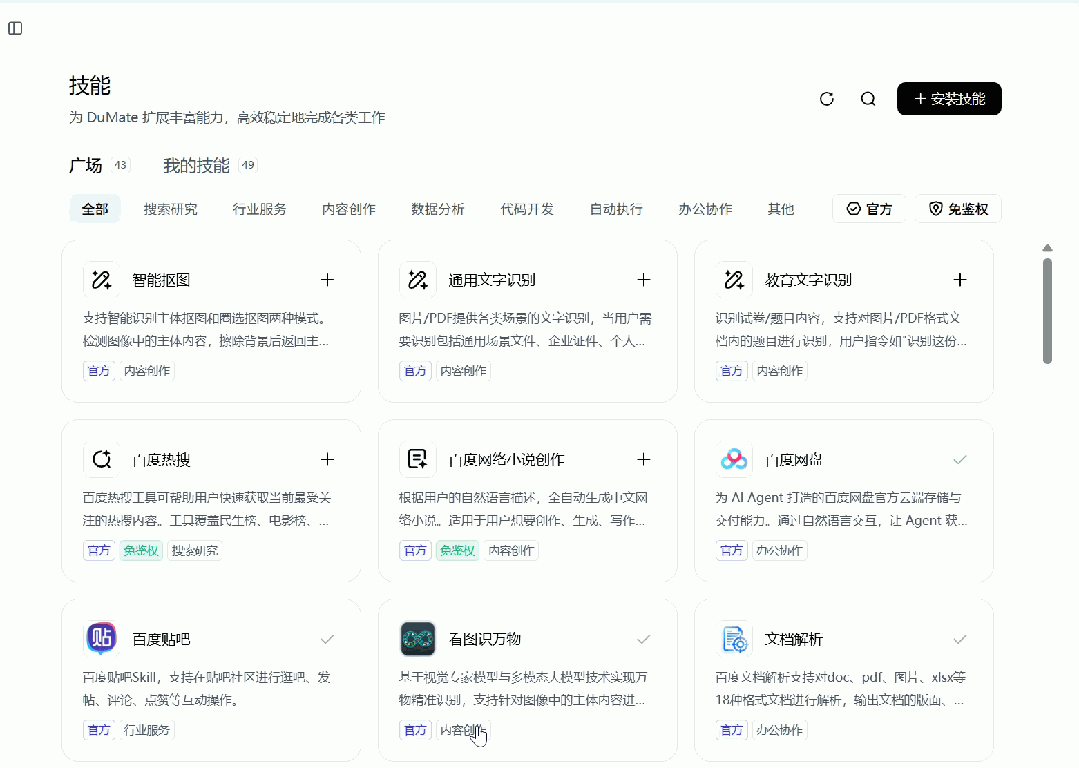This screenshot has width=1079, height=768.
Task: Open the 智能抠图 skill title
Action: [x=161, y=280]
